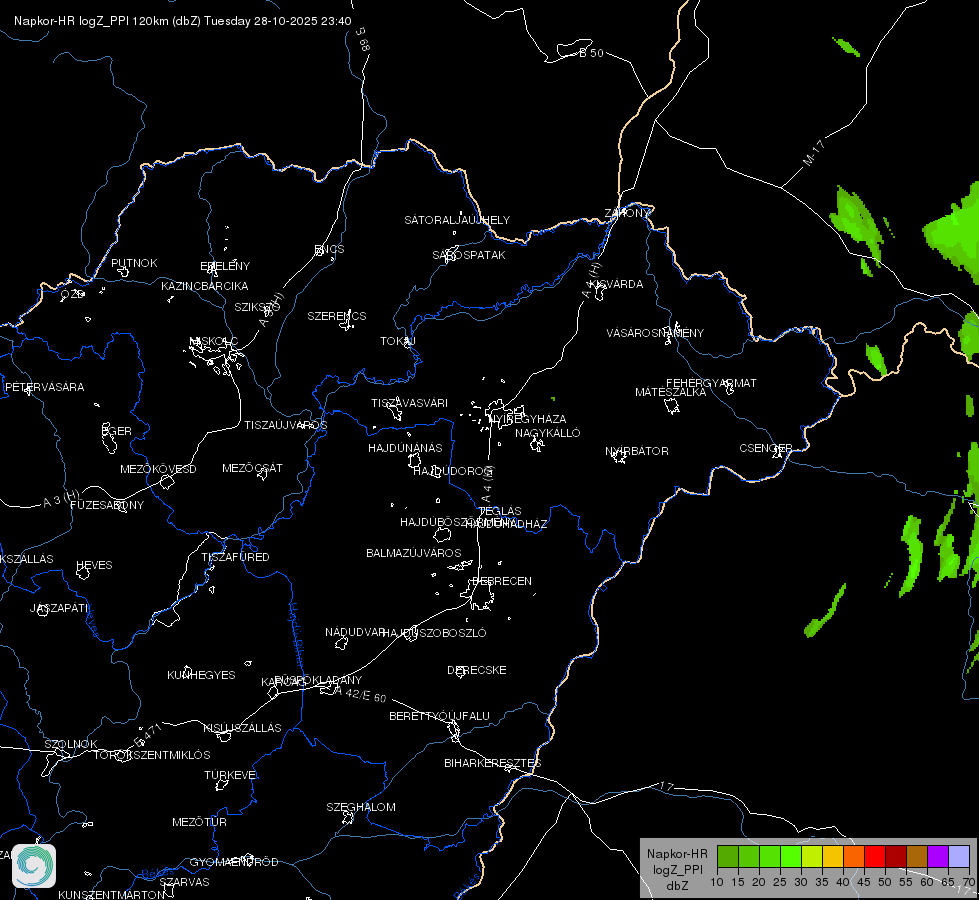The width and height of the screenshot is (979, 900).
Task: Click the MEZŐTÚR city label
Action: [199, 822]
